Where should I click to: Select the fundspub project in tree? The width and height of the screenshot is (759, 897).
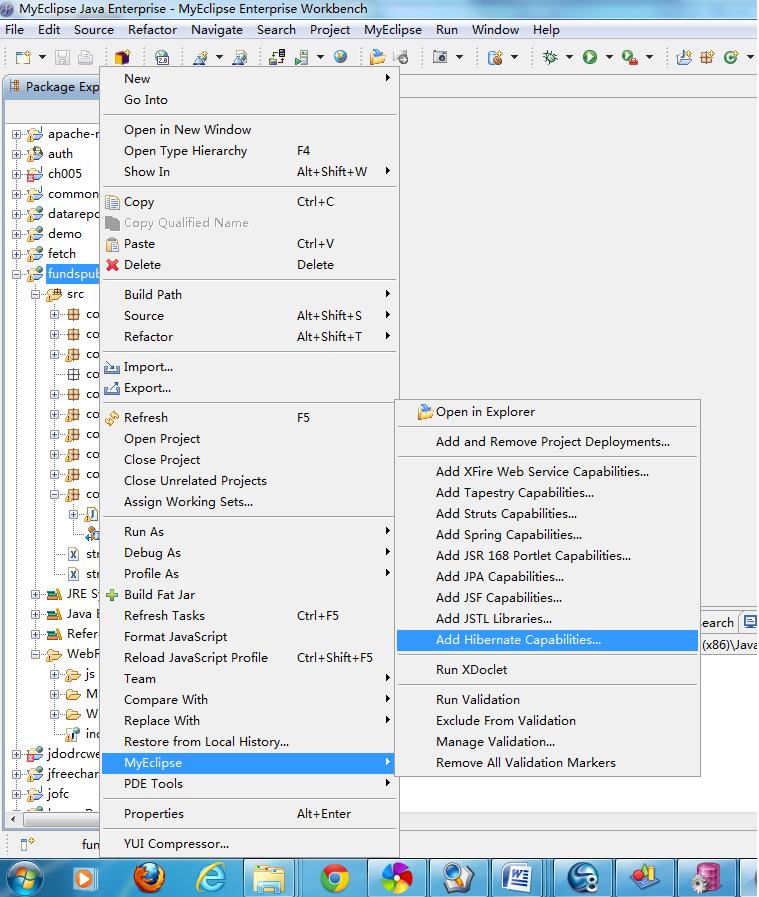tap(73, 274)
